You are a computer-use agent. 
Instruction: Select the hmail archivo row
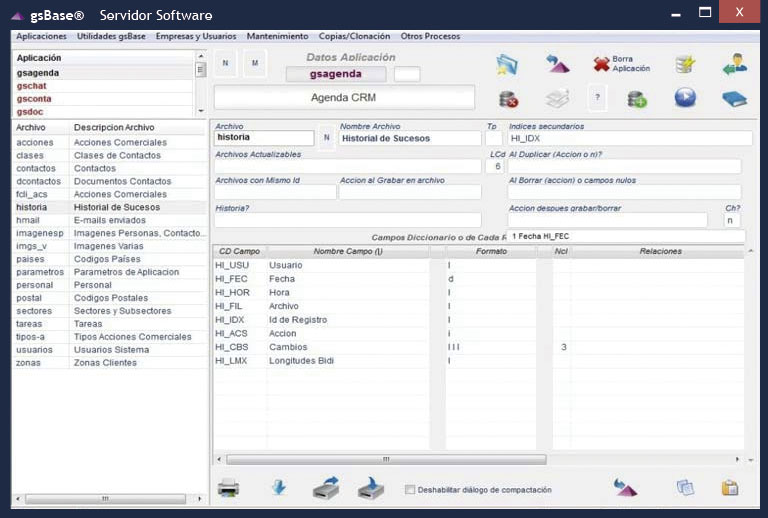[x=110, y=220]
